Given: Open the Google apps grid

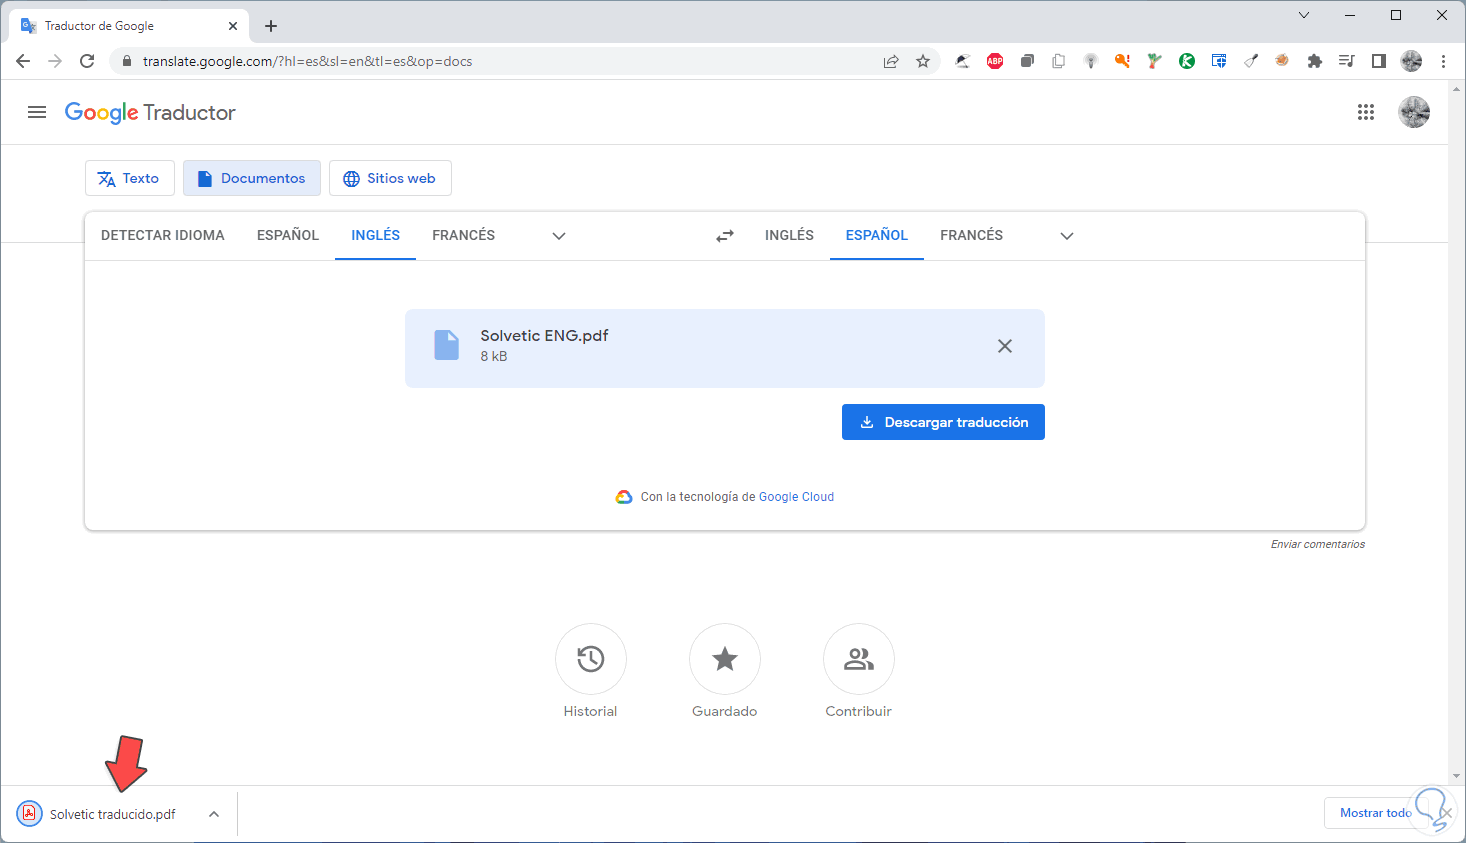Looking at the screenshot, I should click(x=1366, y=112).
